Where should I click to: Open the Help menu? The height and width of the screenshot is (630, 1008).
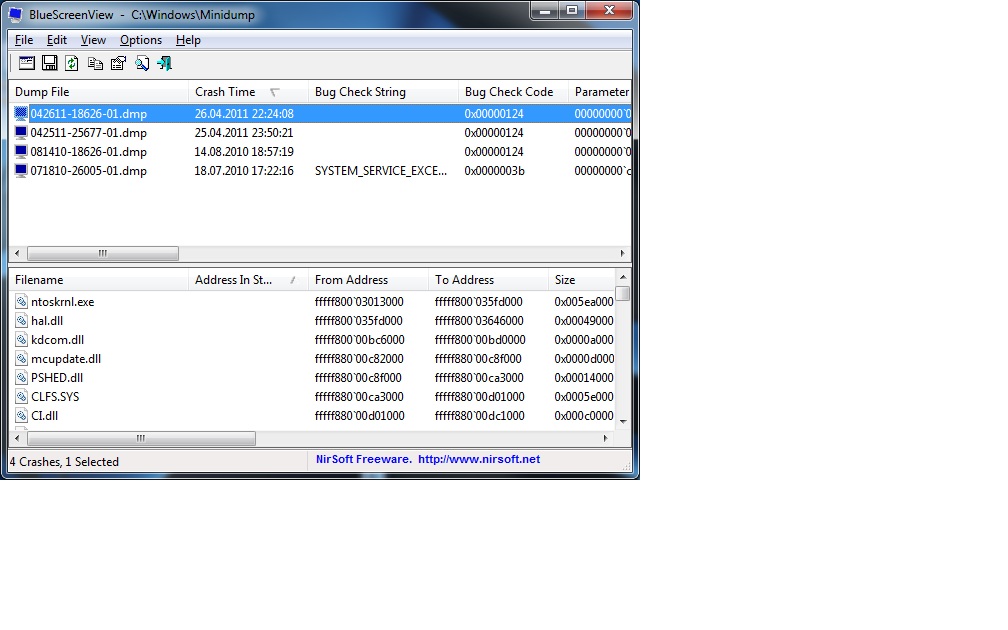coord(188,40)
